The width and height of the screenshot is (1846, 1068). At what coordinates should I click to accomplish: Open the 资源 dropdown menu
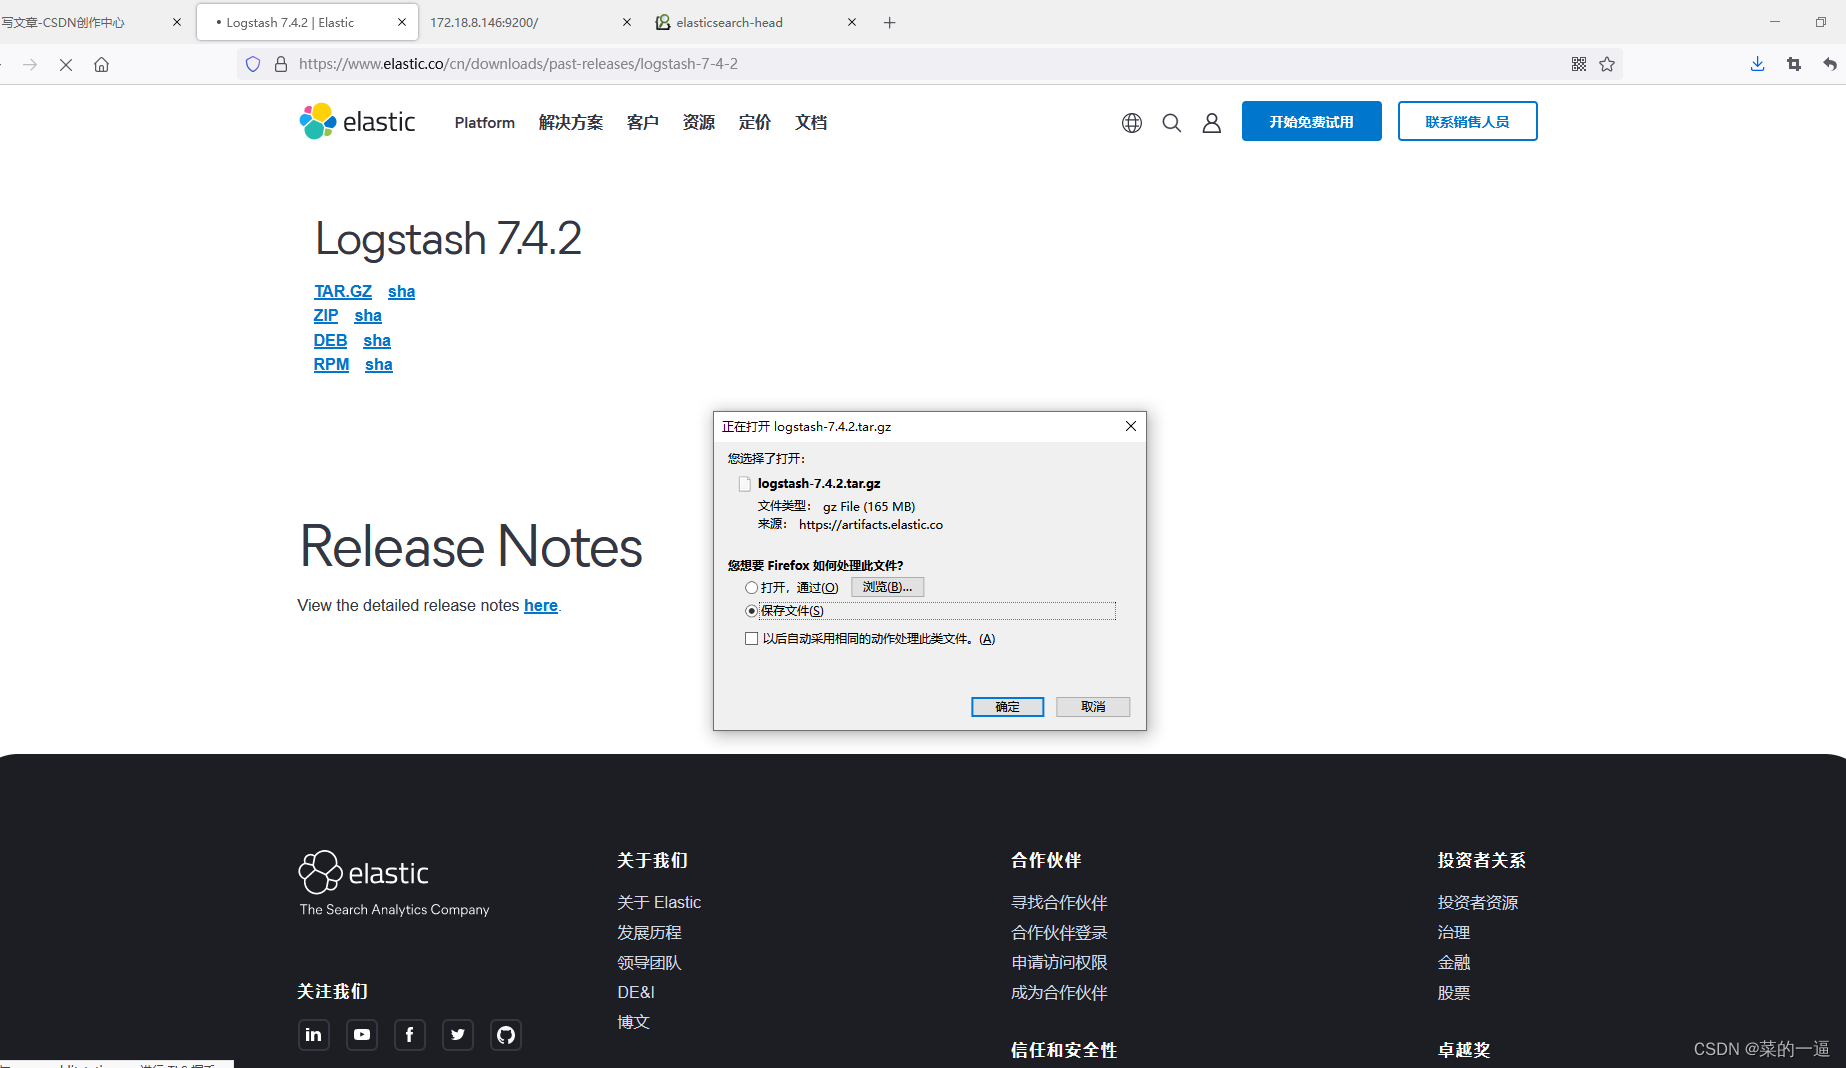click(x=698, y=122)
